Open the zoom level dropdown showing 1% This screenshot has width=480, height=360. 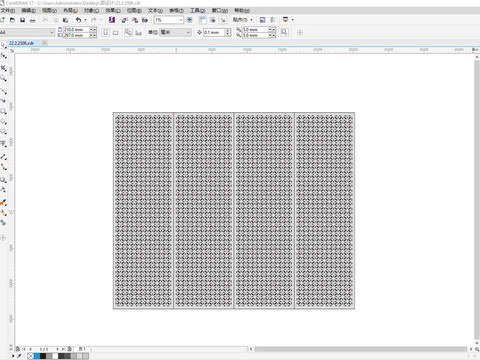pyautogui.click(x=169, y=20)
